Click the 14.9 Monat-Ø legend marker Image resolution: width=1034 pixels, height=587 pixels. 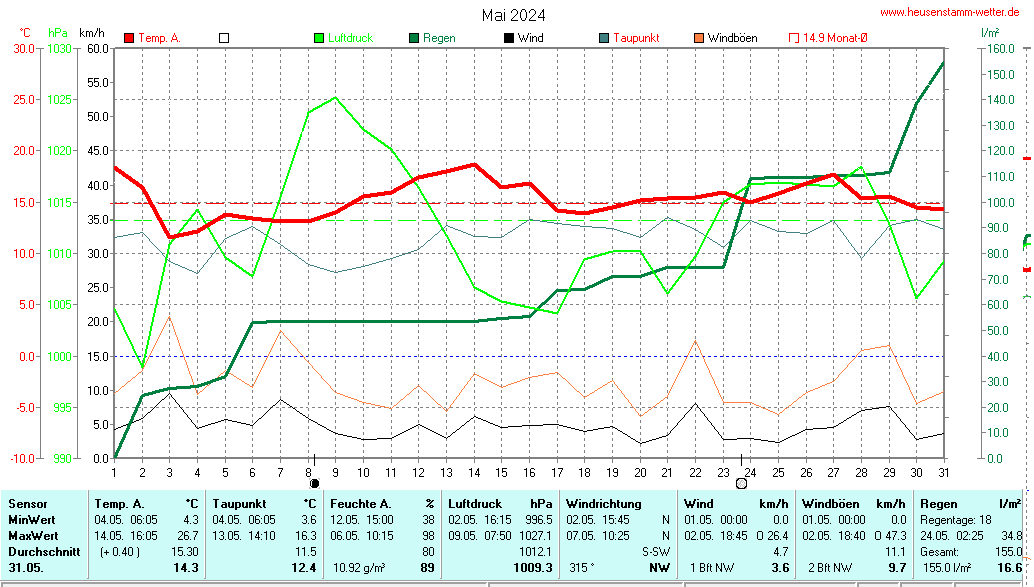(x=794, y=38)
